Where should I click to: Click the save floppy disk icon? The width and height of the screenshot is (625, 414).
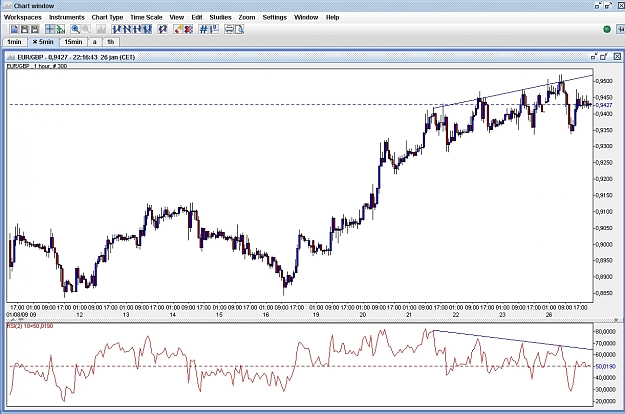click(x=24, y=29)
